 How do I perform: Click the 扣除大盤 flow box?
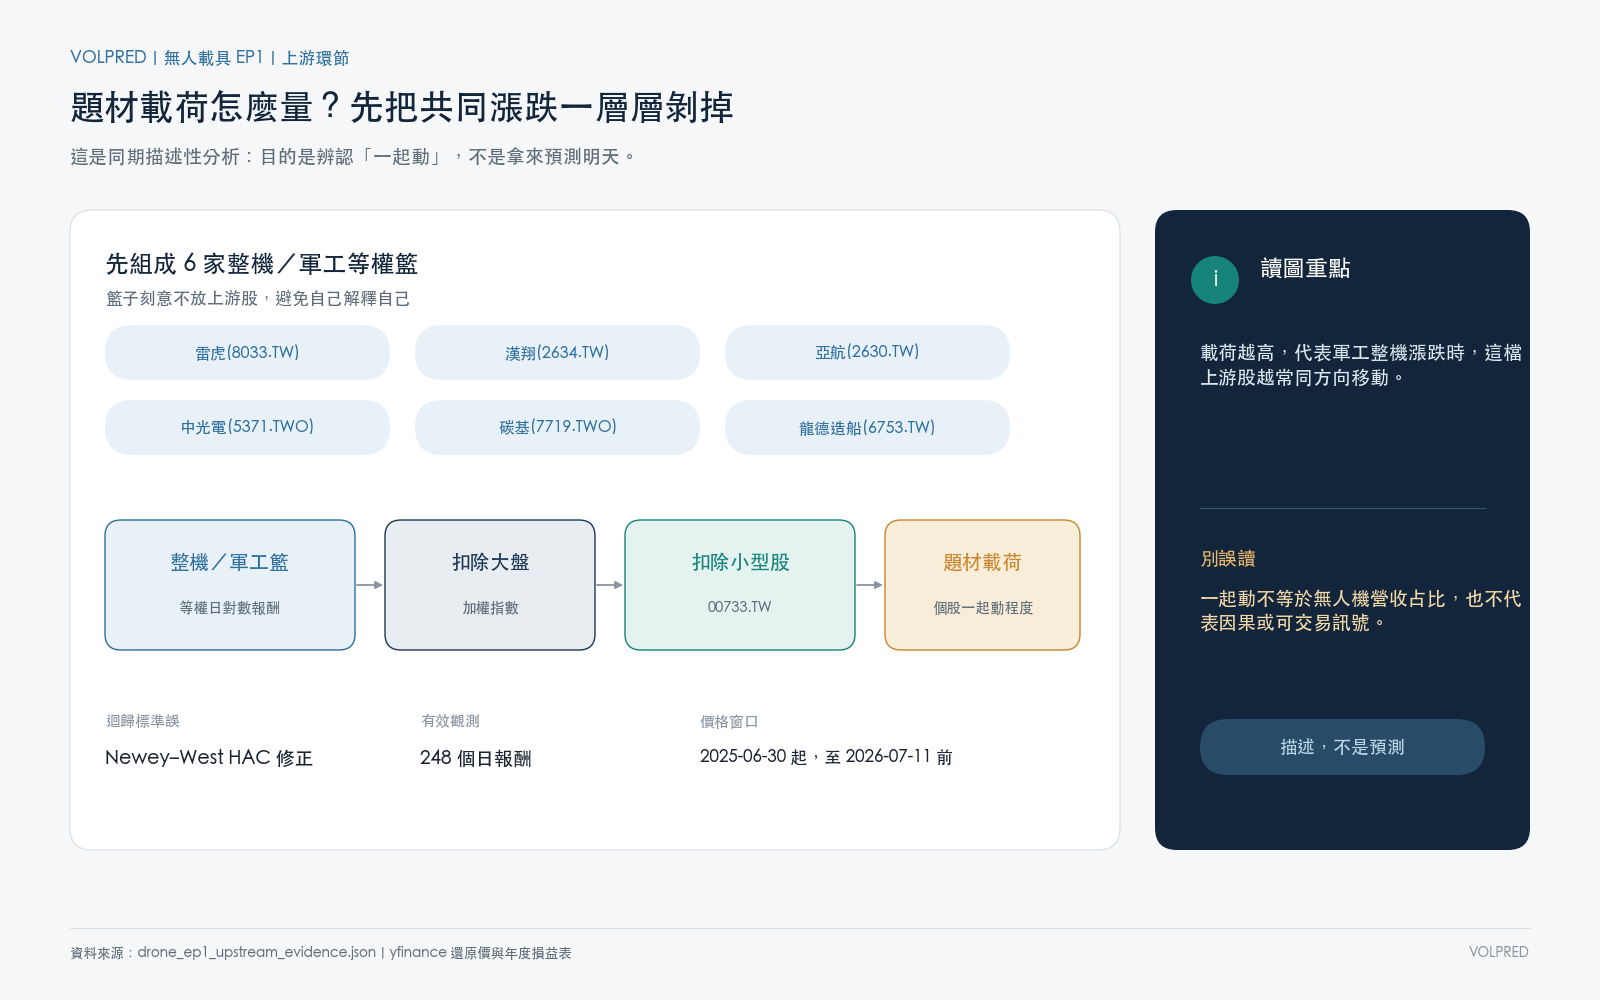click(x=490, y=585)
